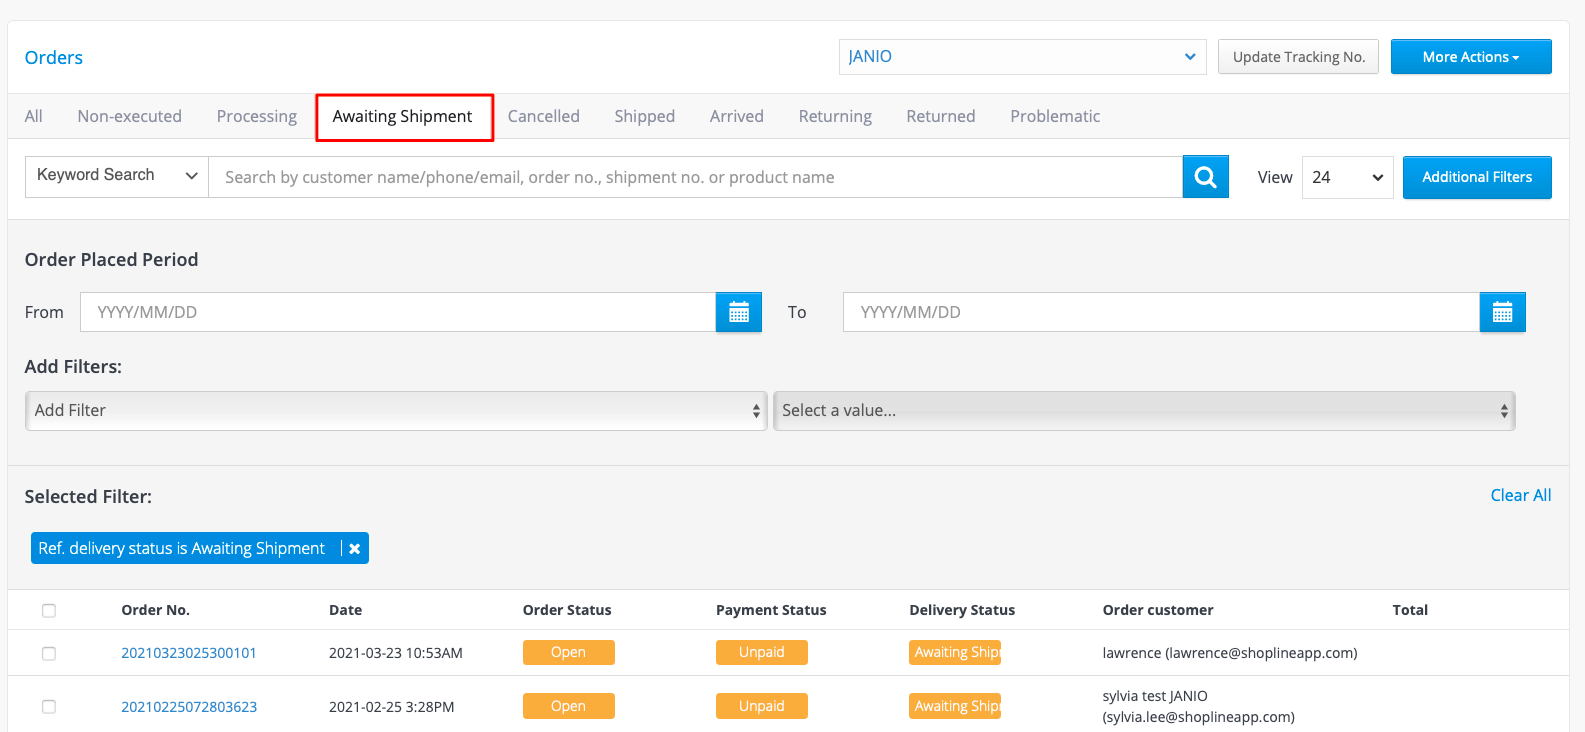
Task: Switch to the Non-executed tab
Action: point(130,116)
